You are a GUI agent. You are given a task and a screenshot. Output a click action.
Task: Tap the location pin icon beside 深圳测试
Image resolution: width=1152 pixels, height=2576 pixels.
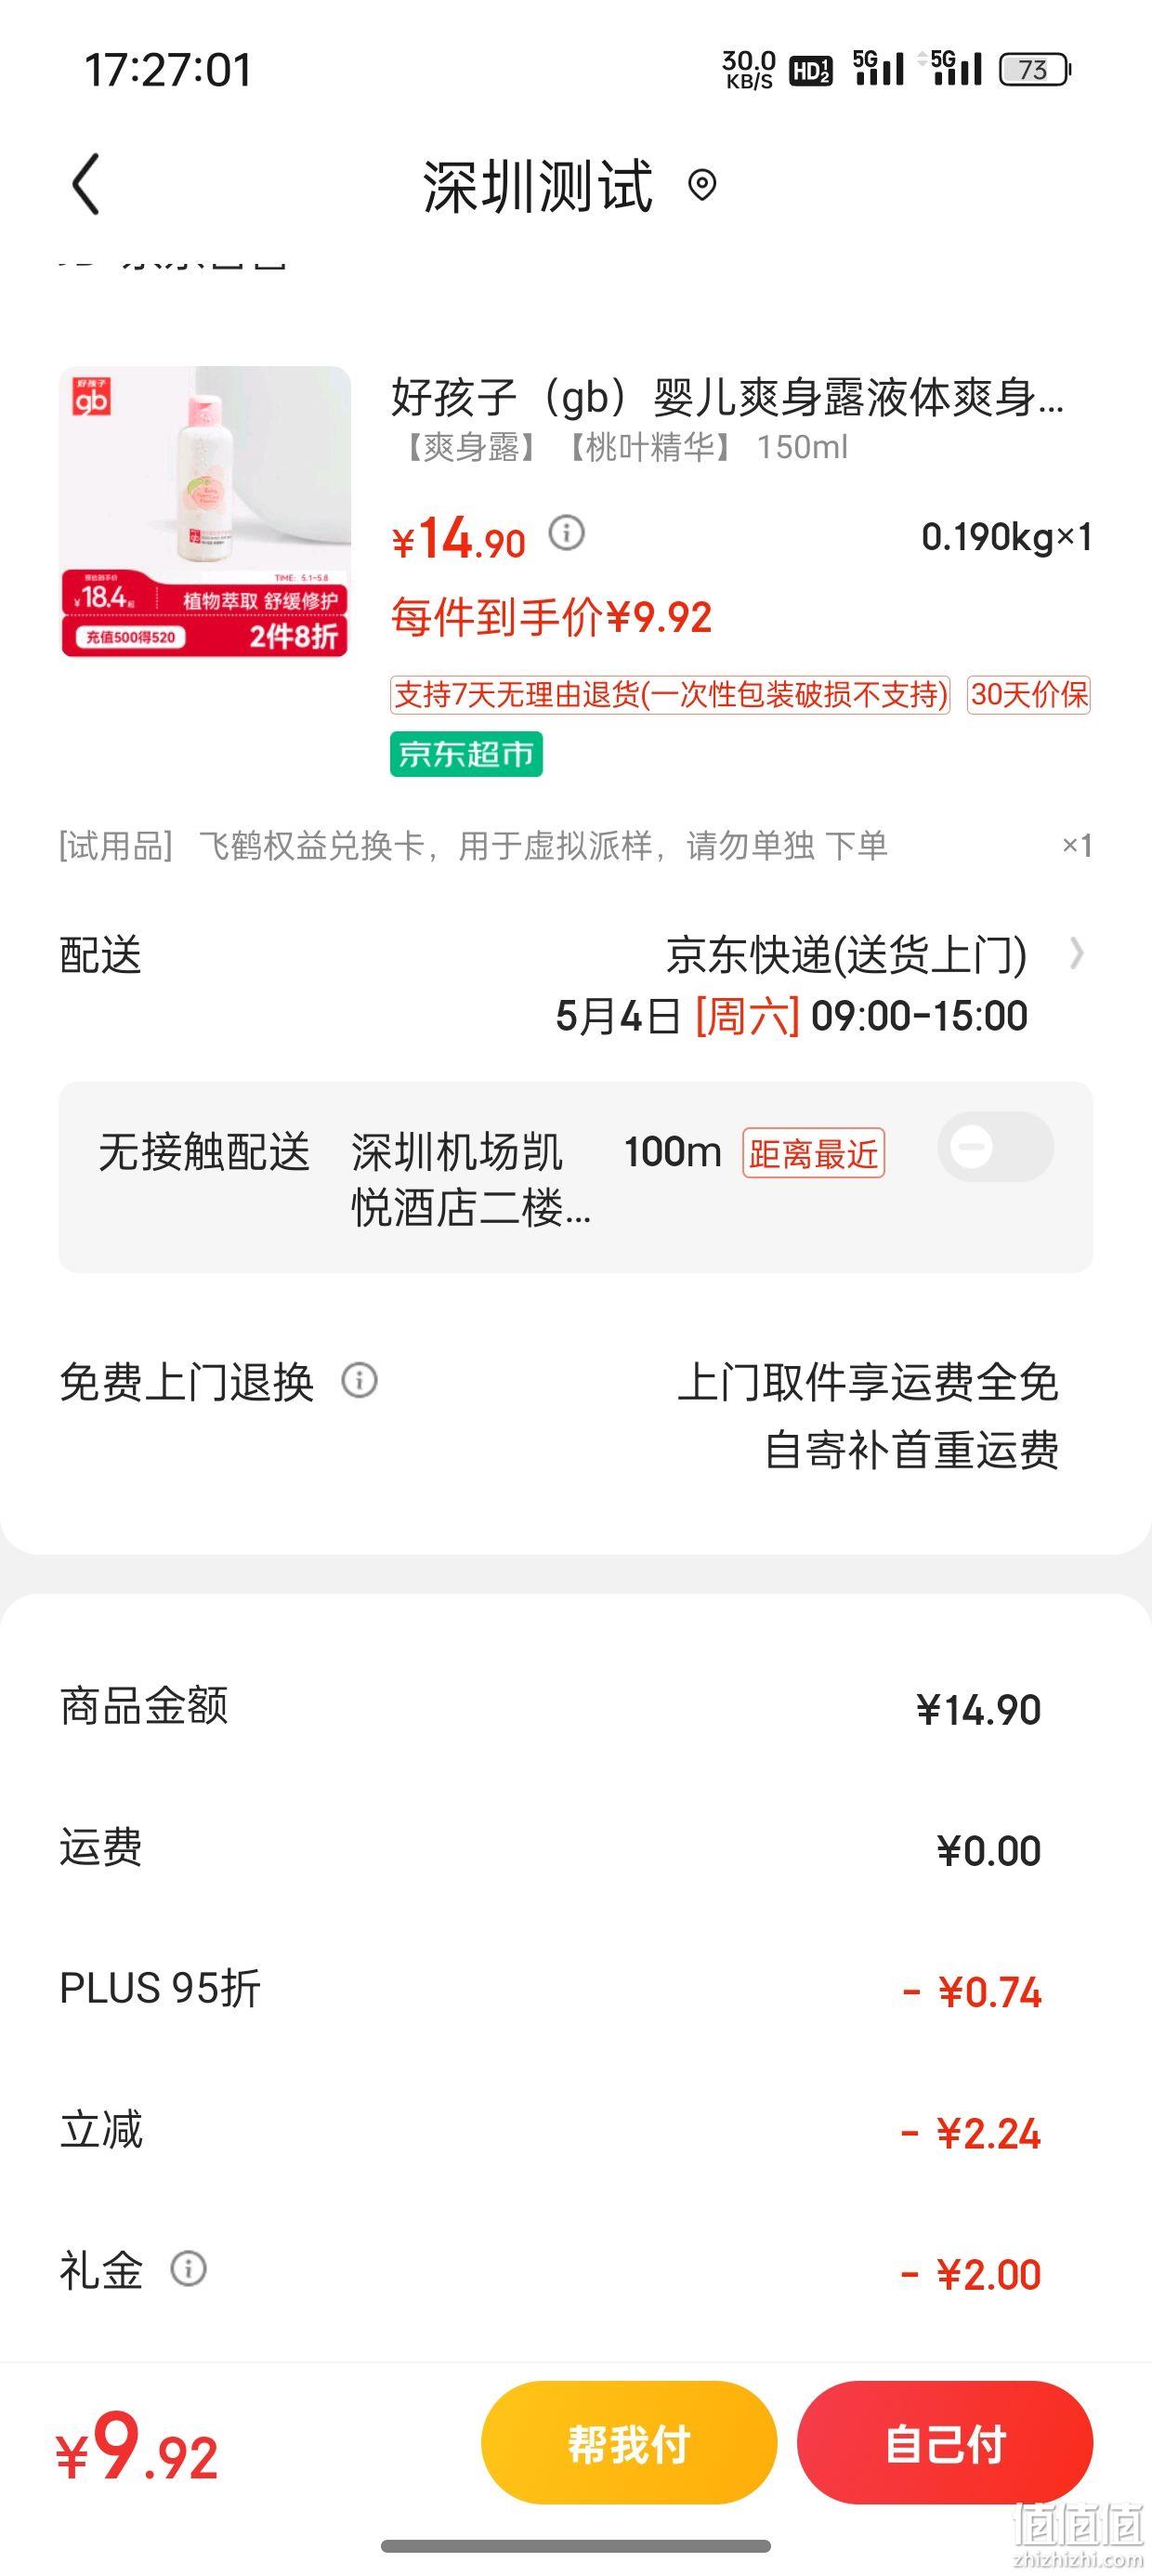(702, 185)
